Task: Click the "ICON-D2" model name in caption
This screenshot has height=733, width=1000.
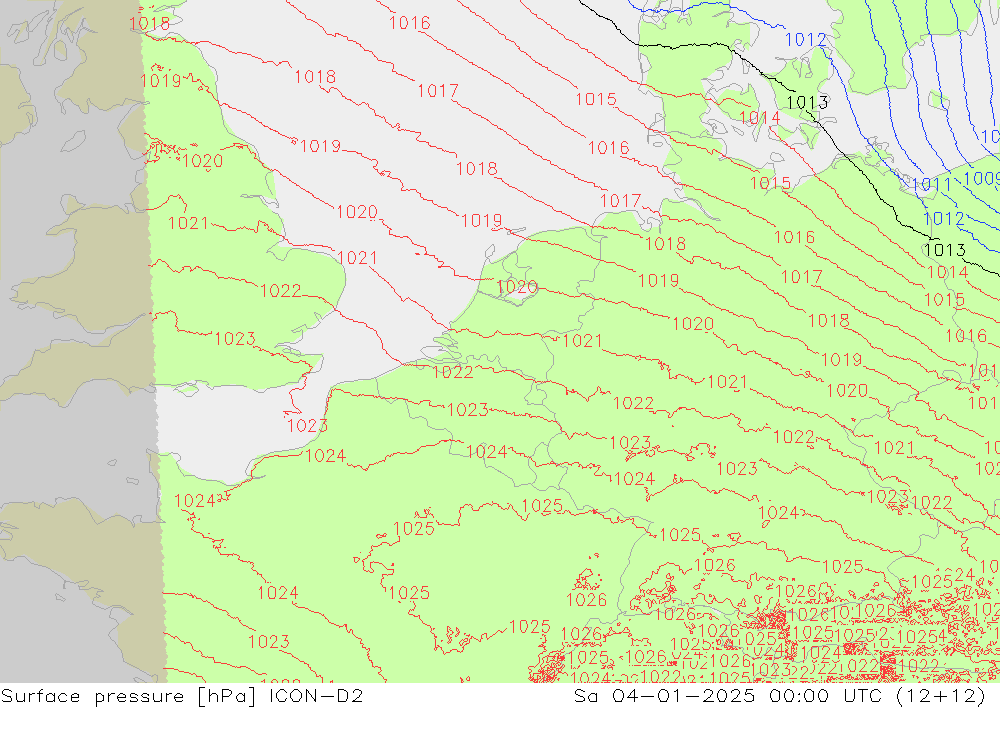Action: 316,695
